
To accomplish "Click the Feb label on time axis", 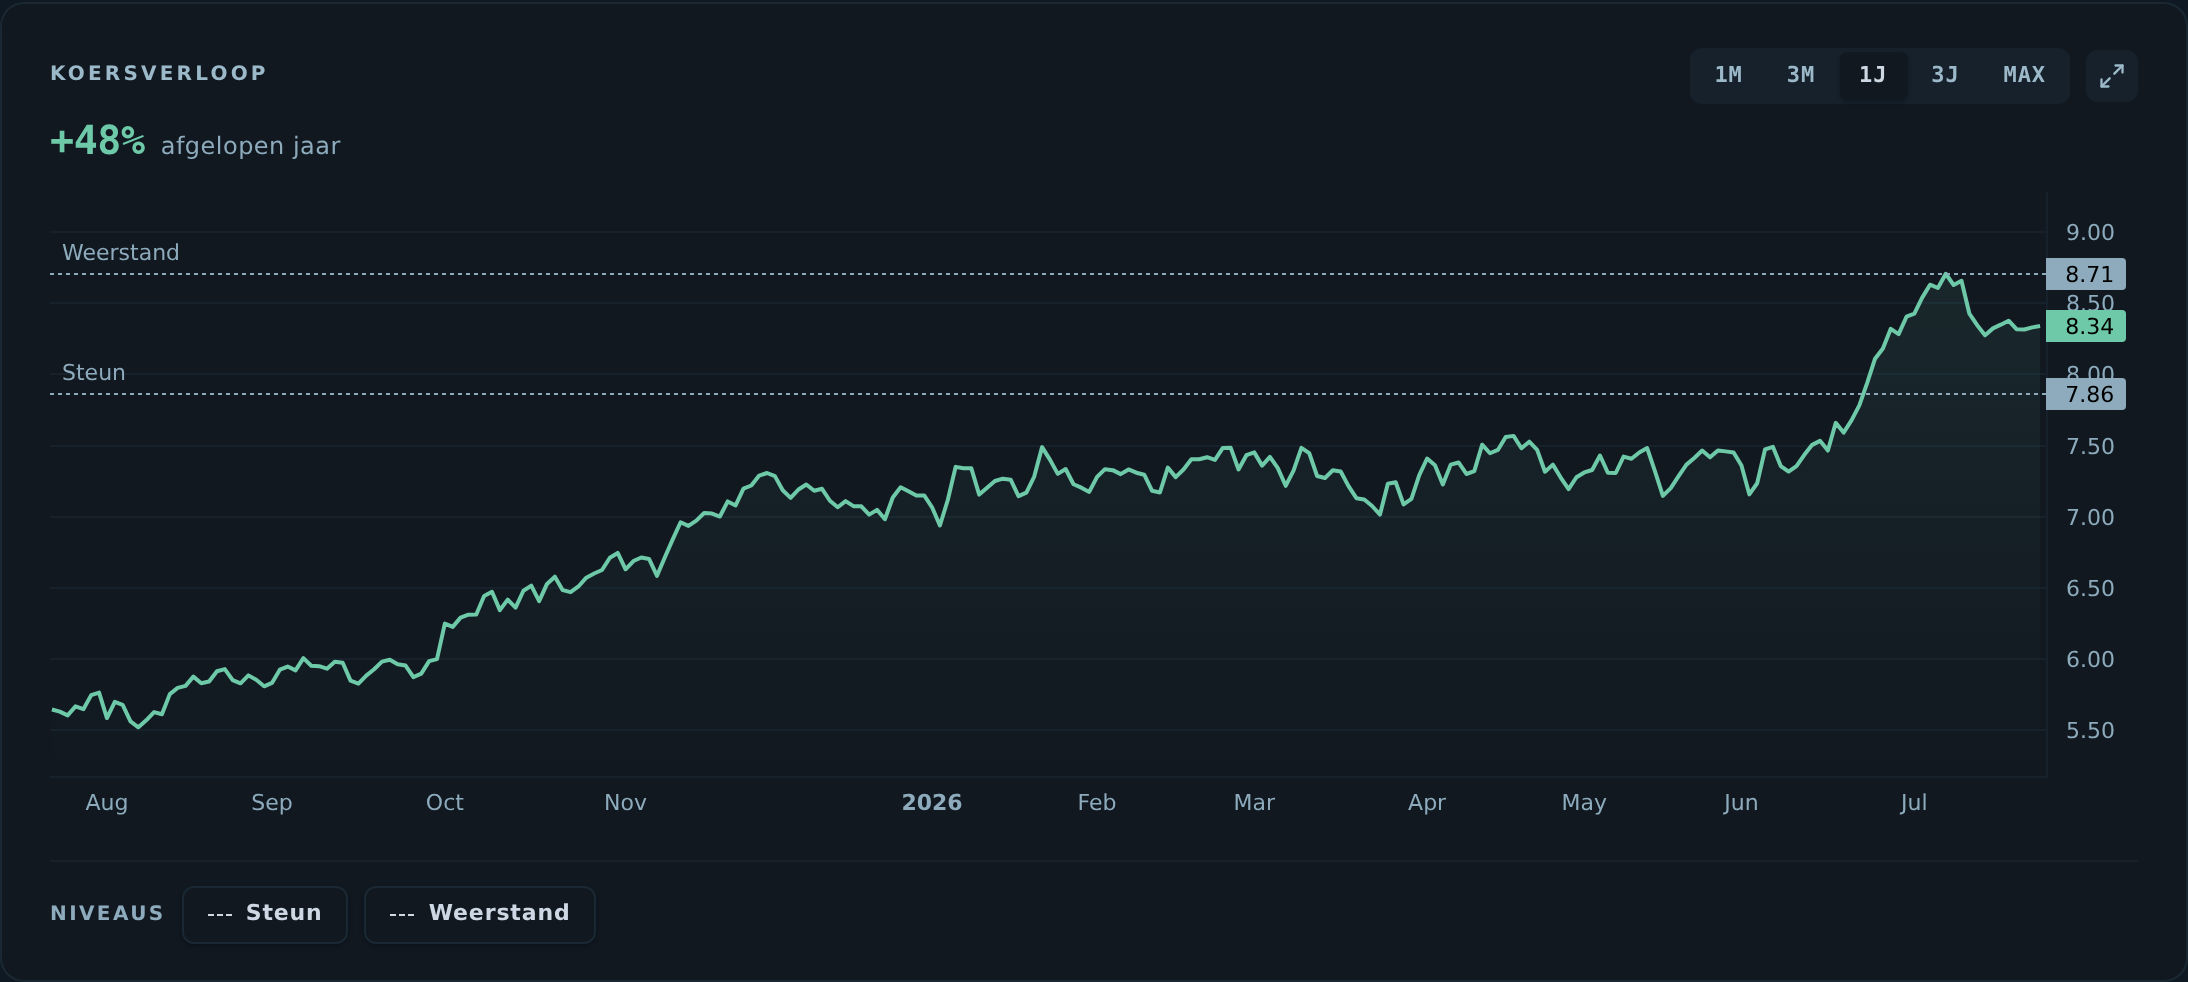I will tap(1097, 803).
